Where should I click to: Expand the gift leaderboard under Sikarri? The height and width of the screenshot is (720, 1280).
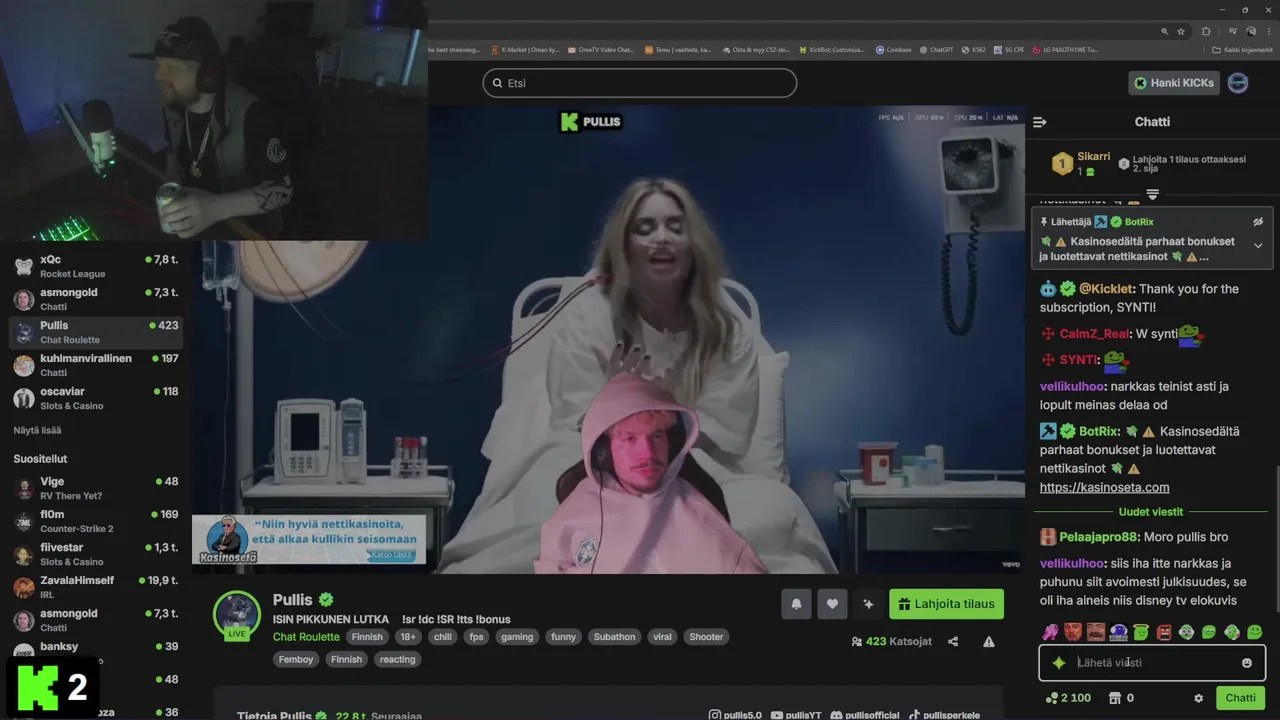[1152, 194]
